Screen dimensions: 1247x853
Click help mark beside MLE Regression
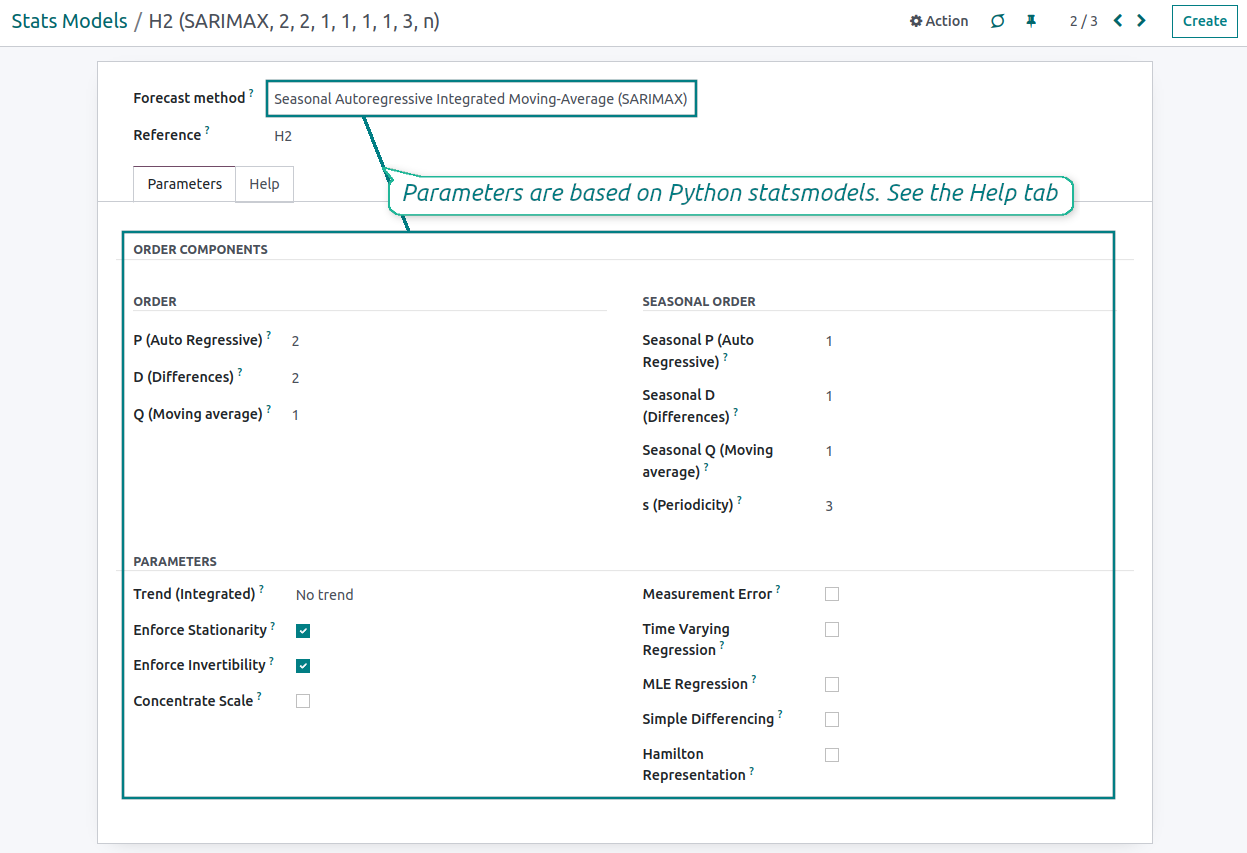point(754,679)
